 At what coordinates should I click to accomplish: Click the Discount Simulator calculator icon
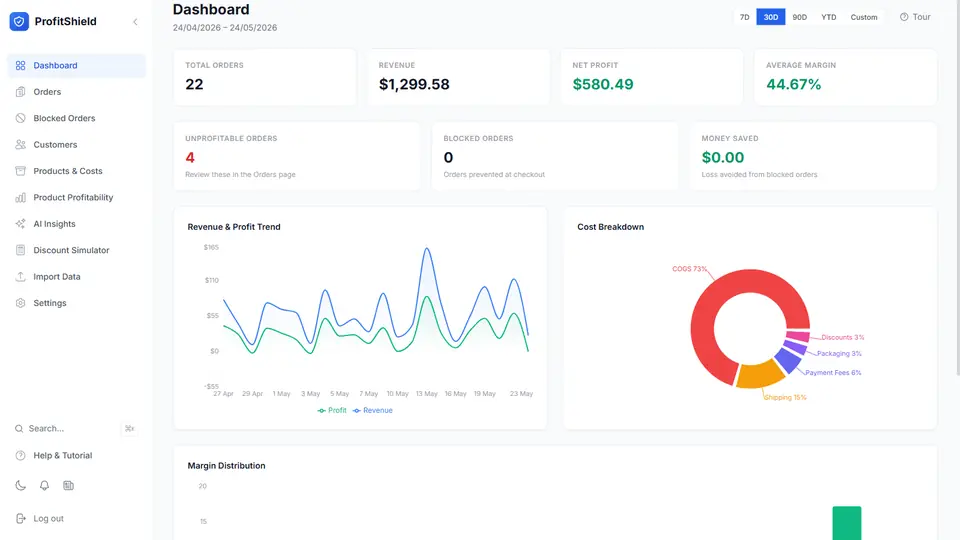[x=20, y=250]
